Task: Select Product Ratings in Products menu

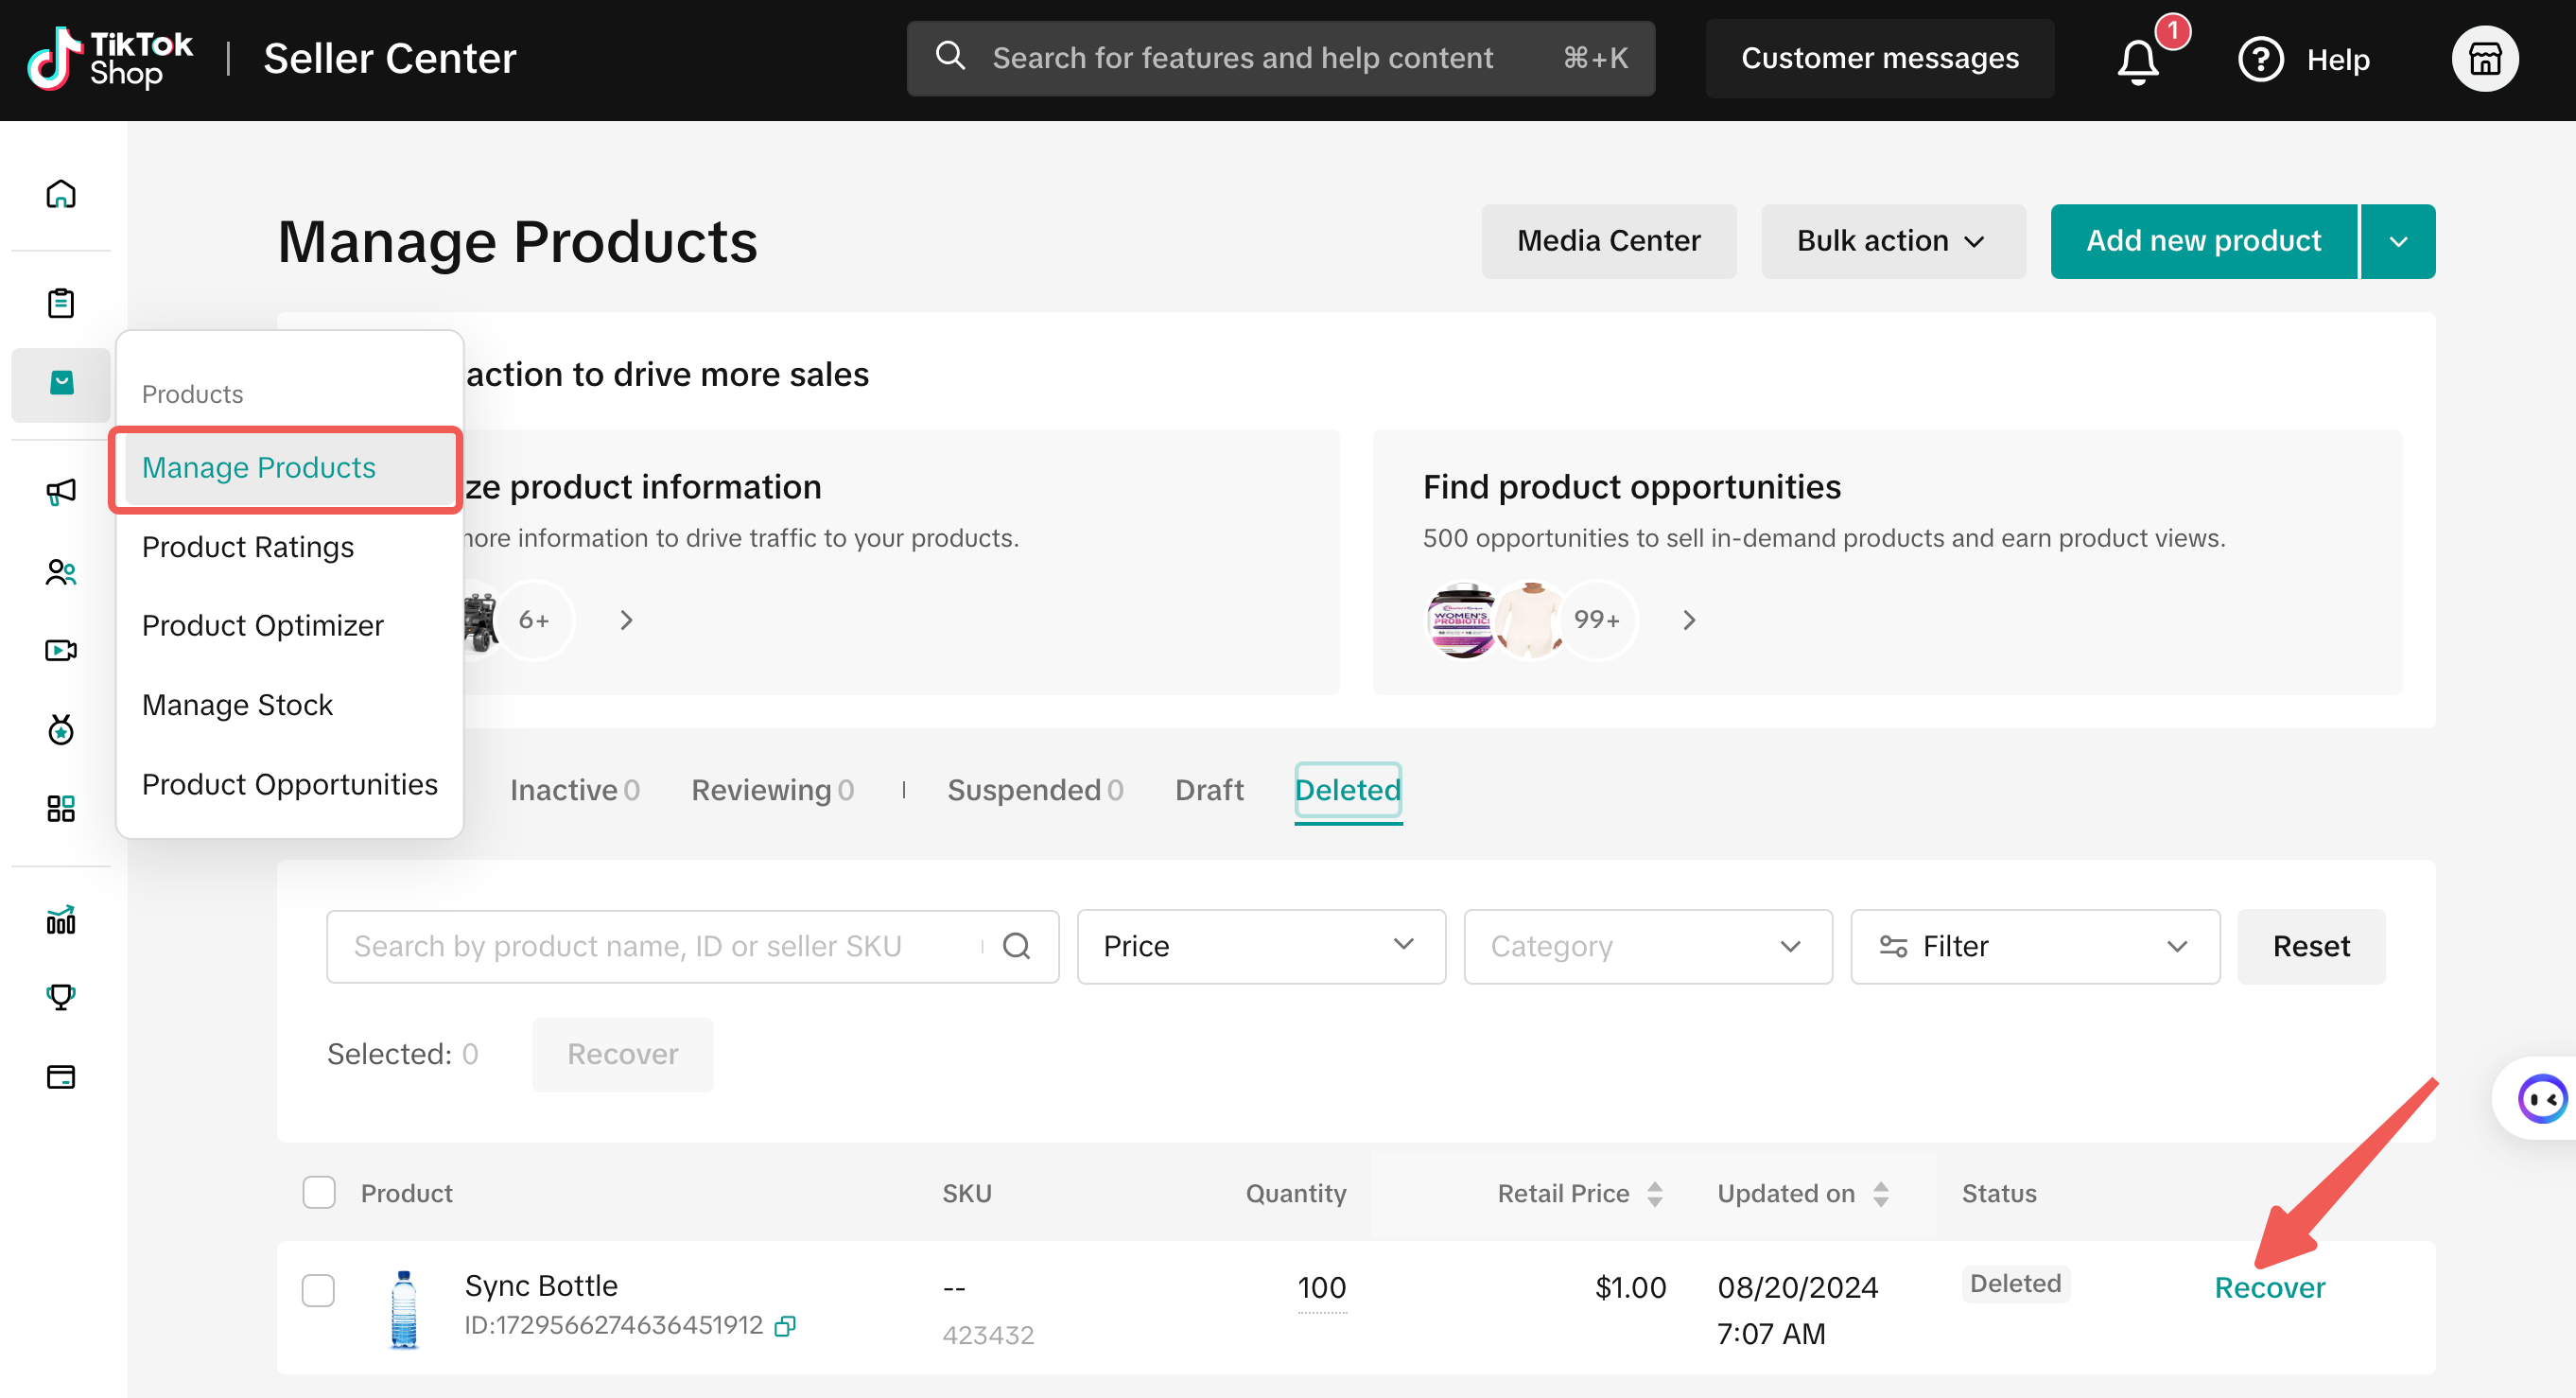Action: [248, 547]
